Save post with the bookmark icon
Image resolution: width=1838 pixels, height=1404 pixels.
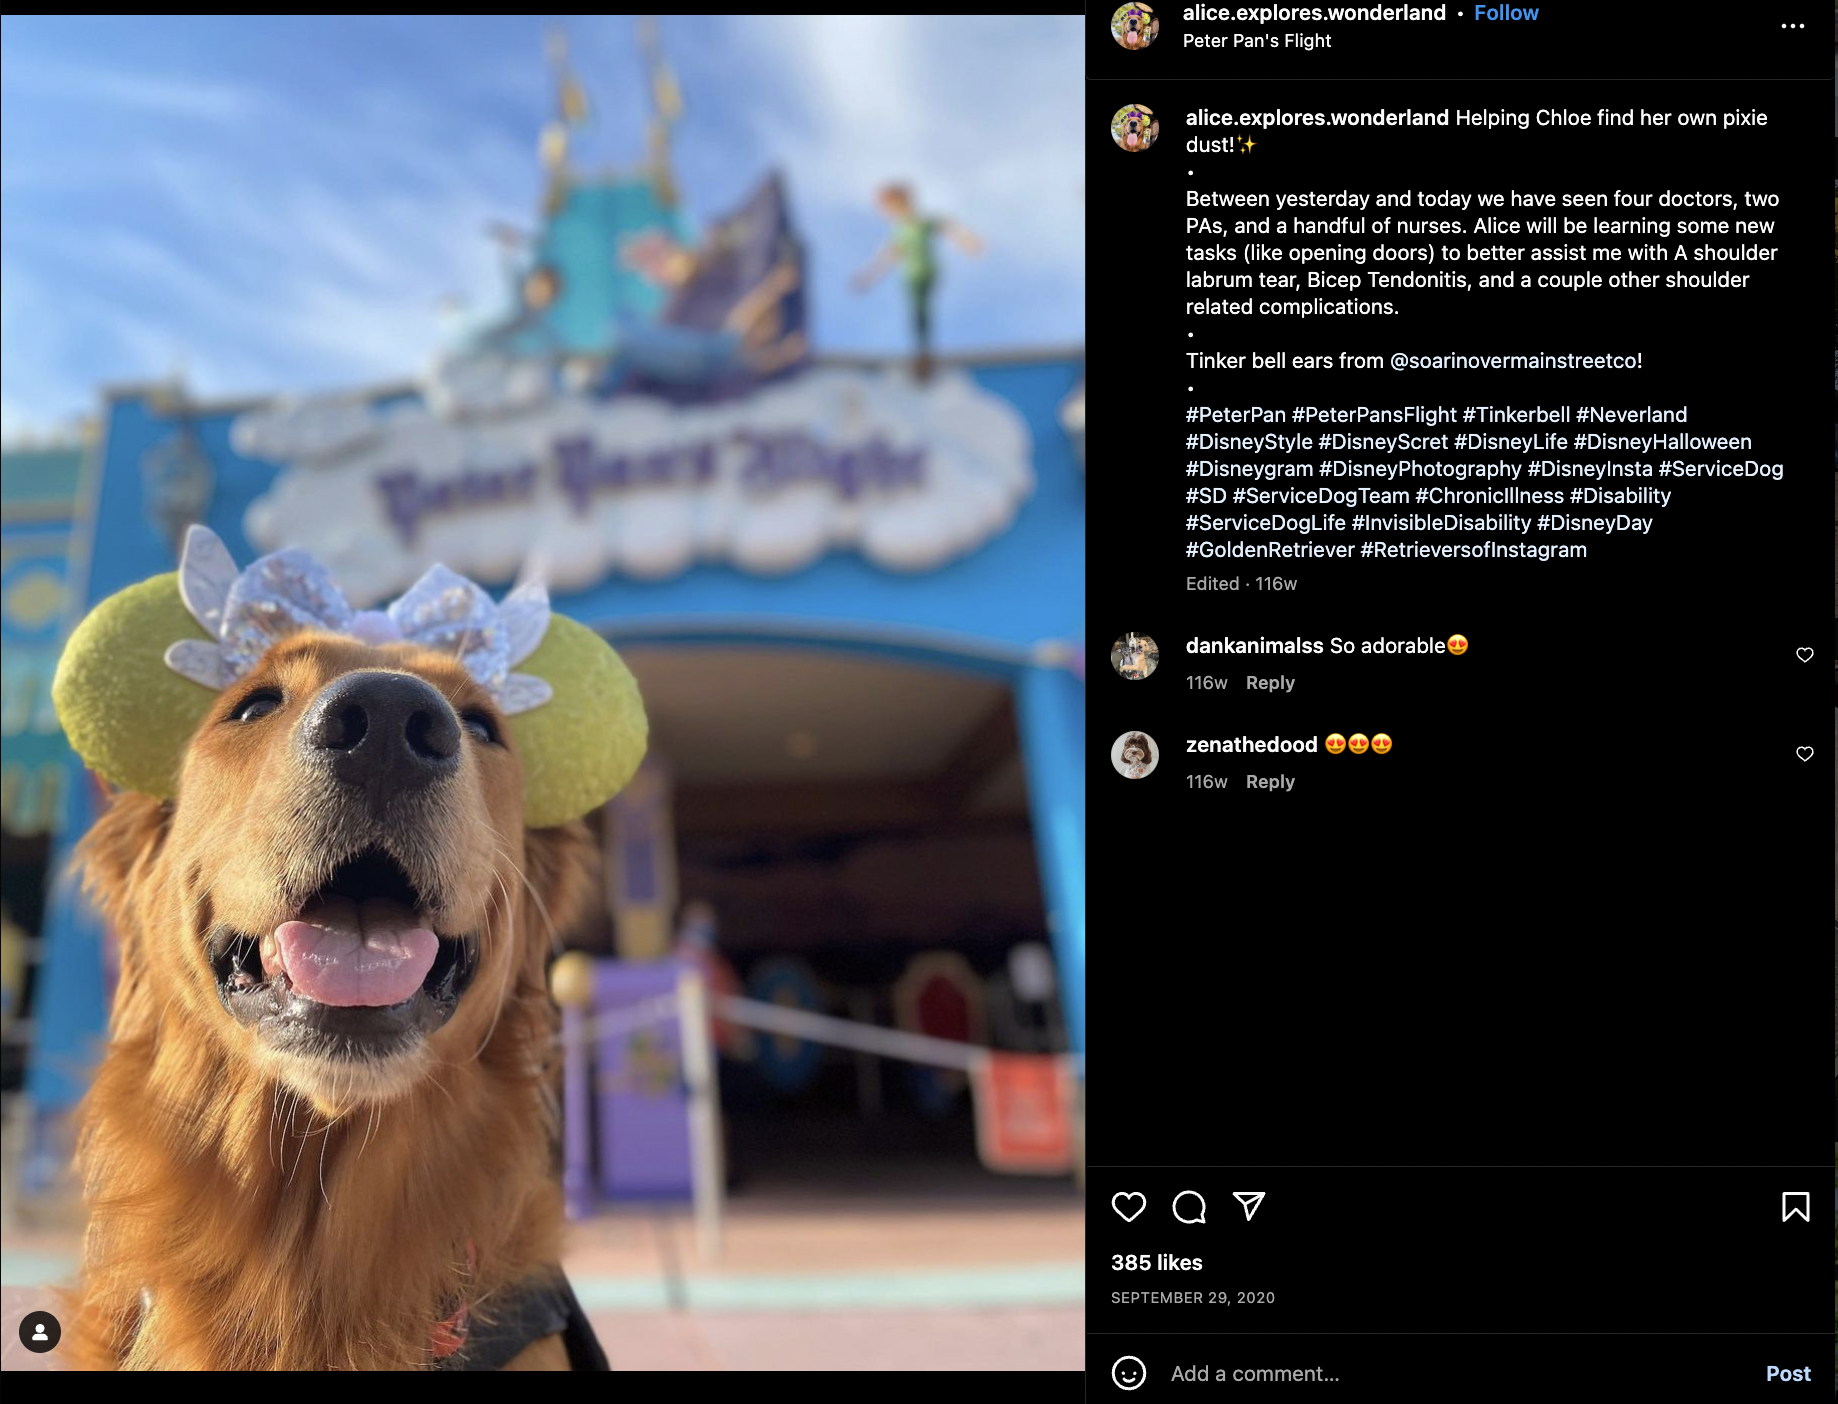[1795, 1207]
